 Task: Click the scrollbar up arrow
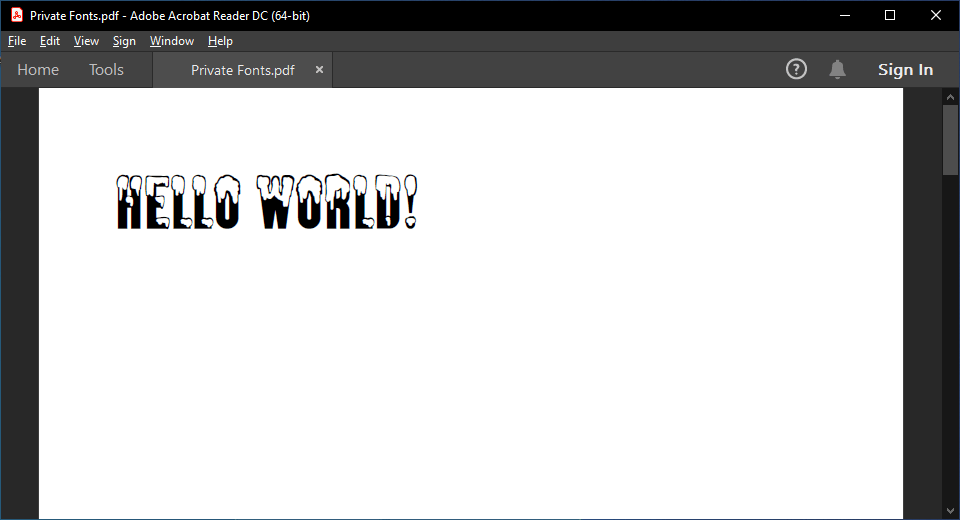[x=950, y=97]
